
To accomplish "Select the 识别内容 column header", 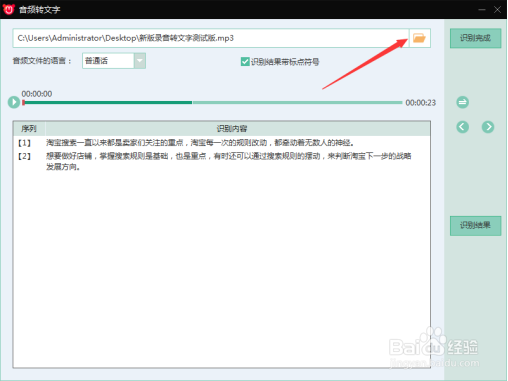I will pyautogui.click(x=237, y=129).
